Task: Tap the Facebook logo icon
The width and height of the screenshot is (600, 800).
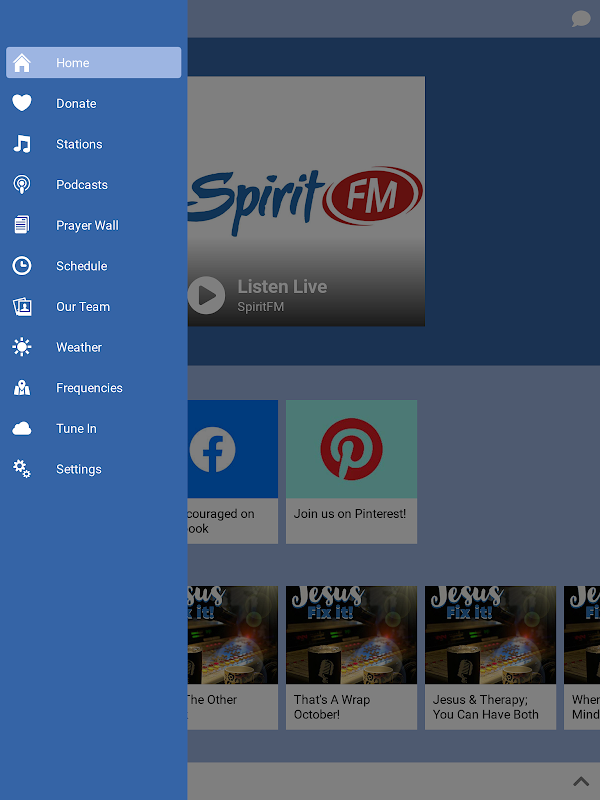Action: [x=212, y=449]
